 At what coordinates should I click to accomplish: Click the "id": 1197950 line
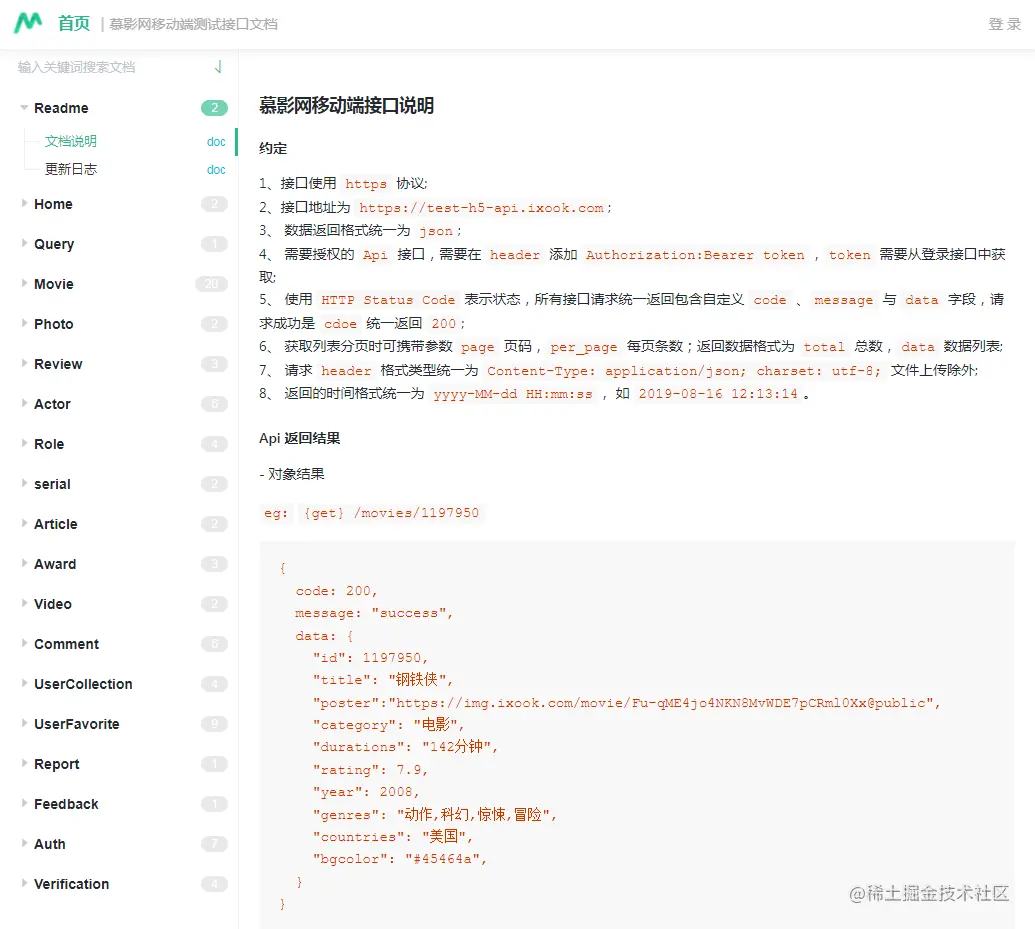(x=370, y=658)
